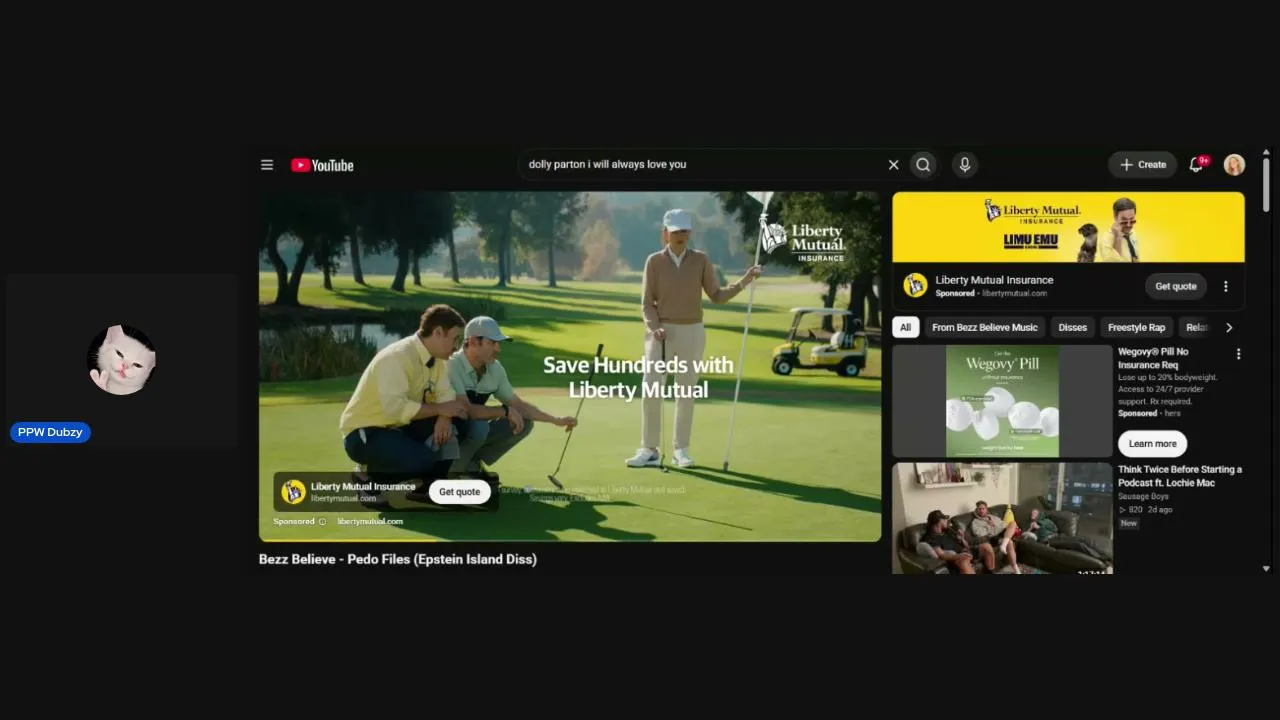Screen dimensions: 1280x720
Task: Open the Sausage Boys channel name
Action: tap(1144, 496)
